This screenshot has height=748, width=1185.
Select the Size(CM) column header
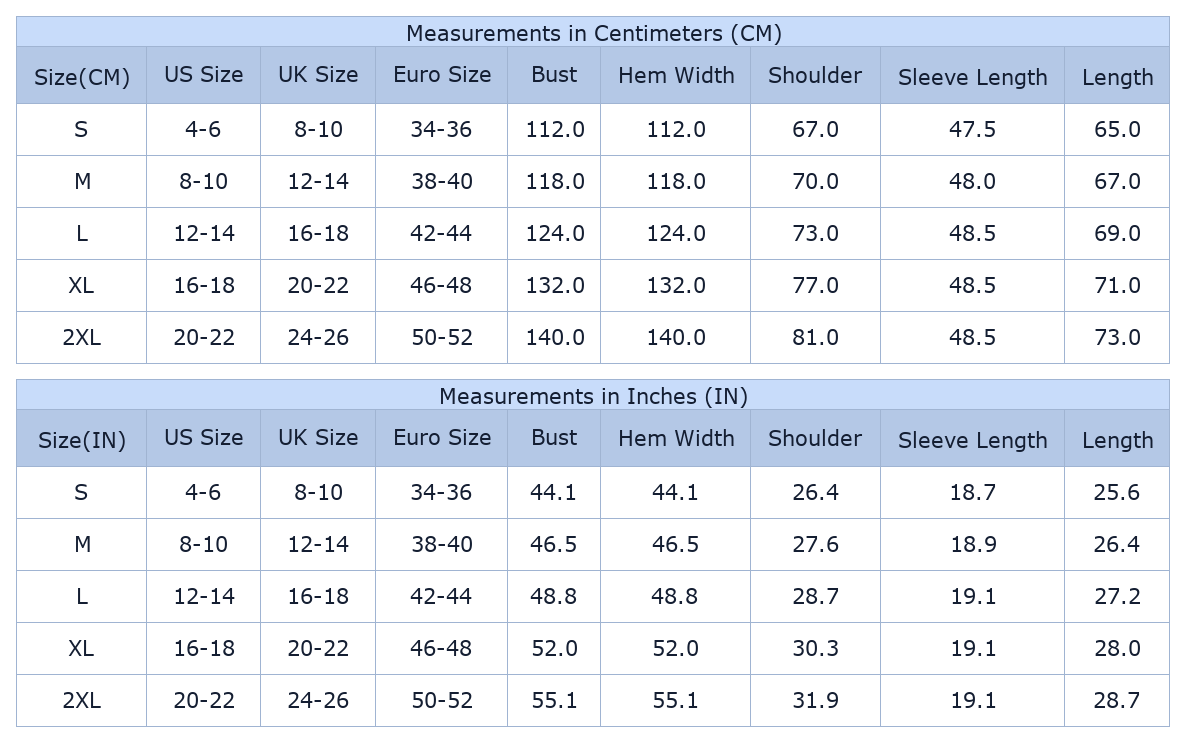click(x=82, y=77)
